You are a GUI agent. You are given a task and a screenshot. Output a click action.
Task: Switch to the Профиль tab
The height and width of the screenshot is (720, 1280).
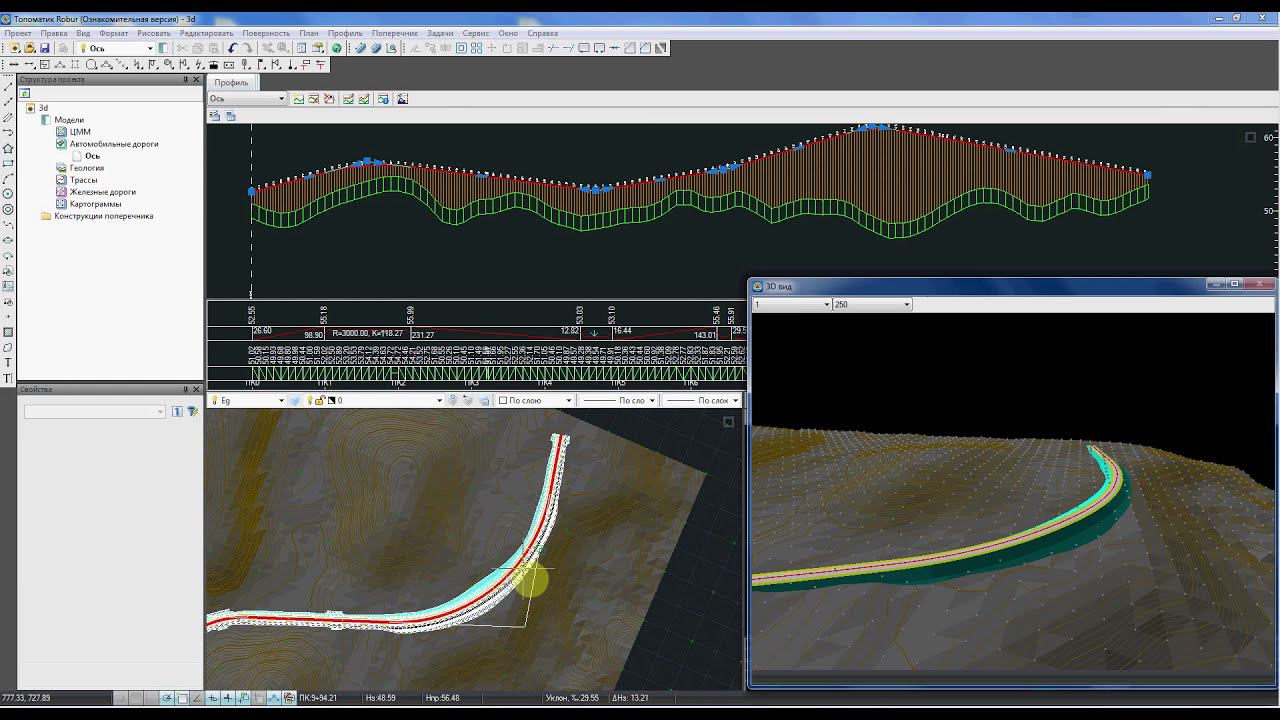[x=232, y=83]
